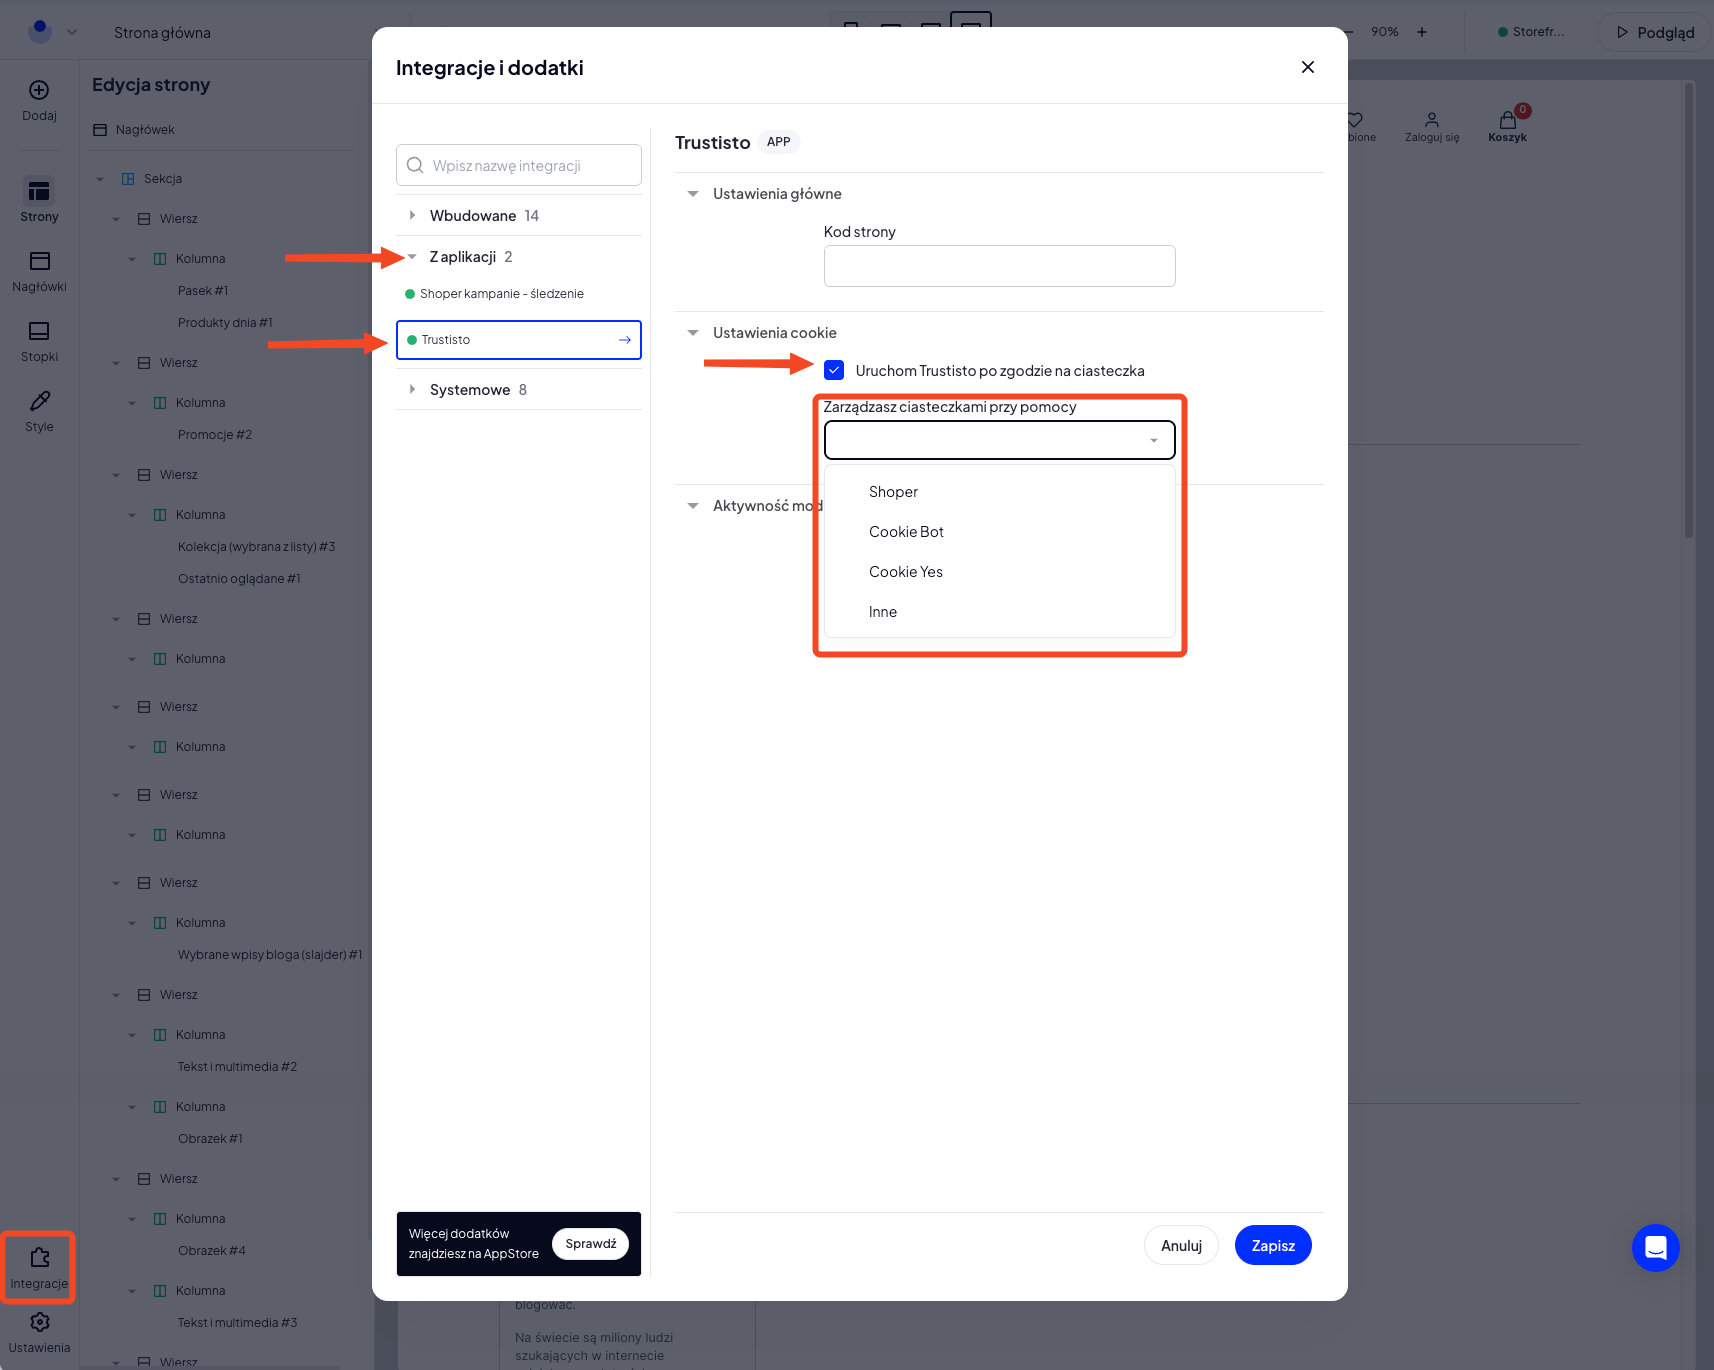Choose Inne from the list
The width and height of the screenshot is (1714, 1370).
click(x=883, y=612)
